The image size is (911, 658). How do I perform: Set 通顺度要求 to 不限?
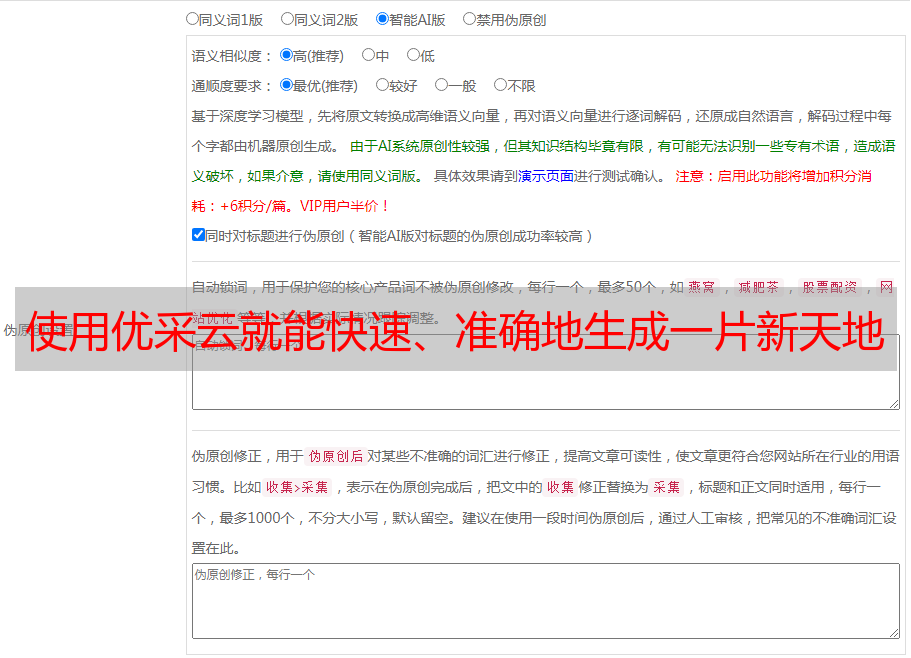(500, 85)
